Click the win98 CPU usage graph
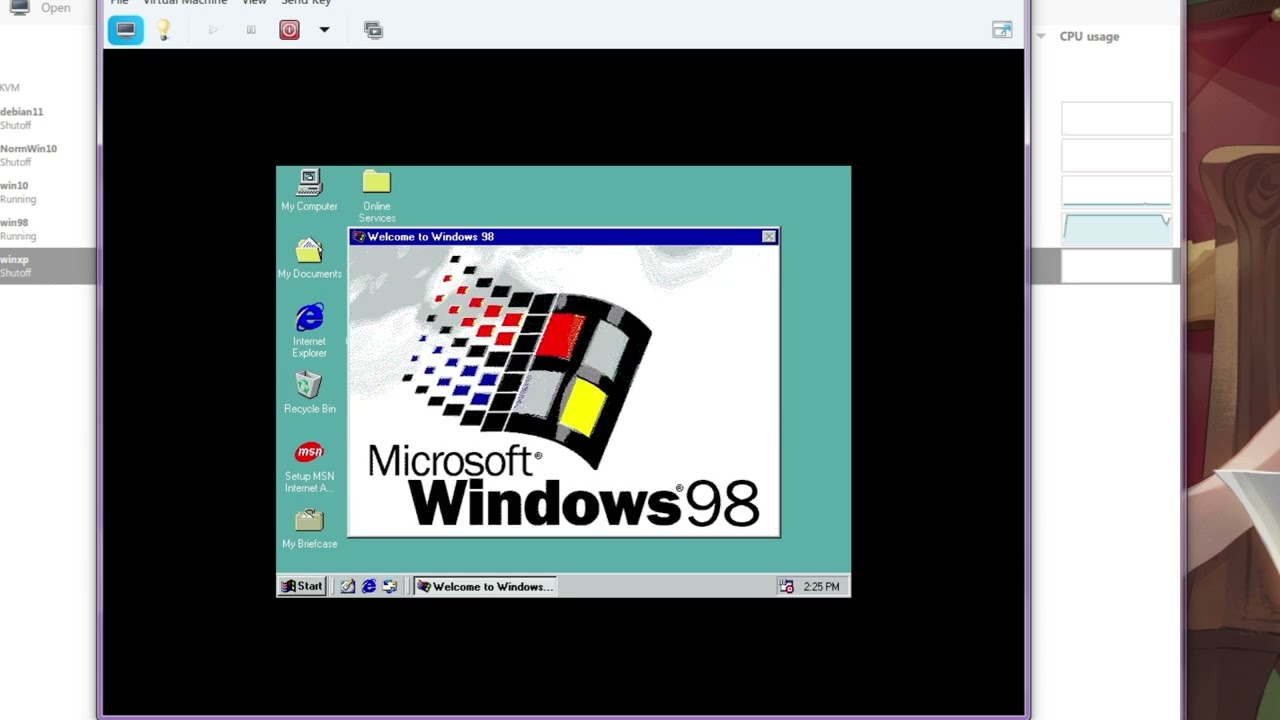 (1117, 228)
